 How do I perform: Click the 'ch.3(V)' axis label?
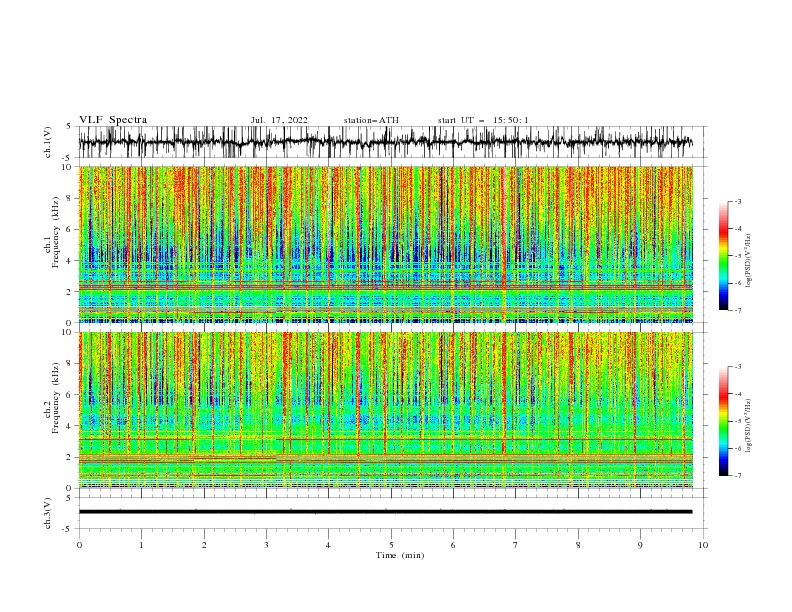click(x=48, y=513)
